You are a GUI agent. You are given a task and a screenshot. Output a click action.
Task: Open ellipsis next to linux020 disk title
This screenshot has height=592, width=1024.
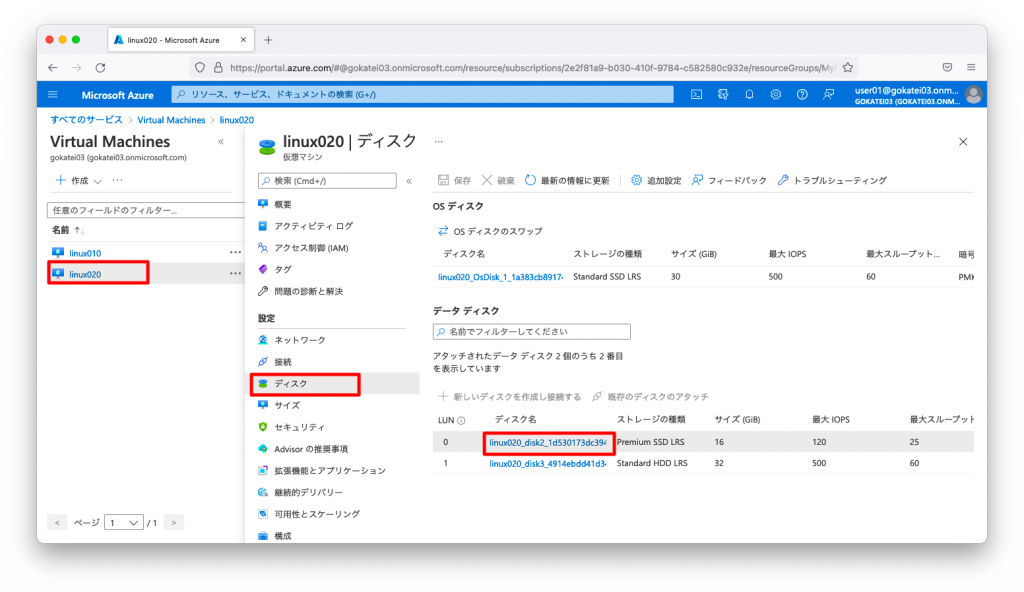click(438, 142)
